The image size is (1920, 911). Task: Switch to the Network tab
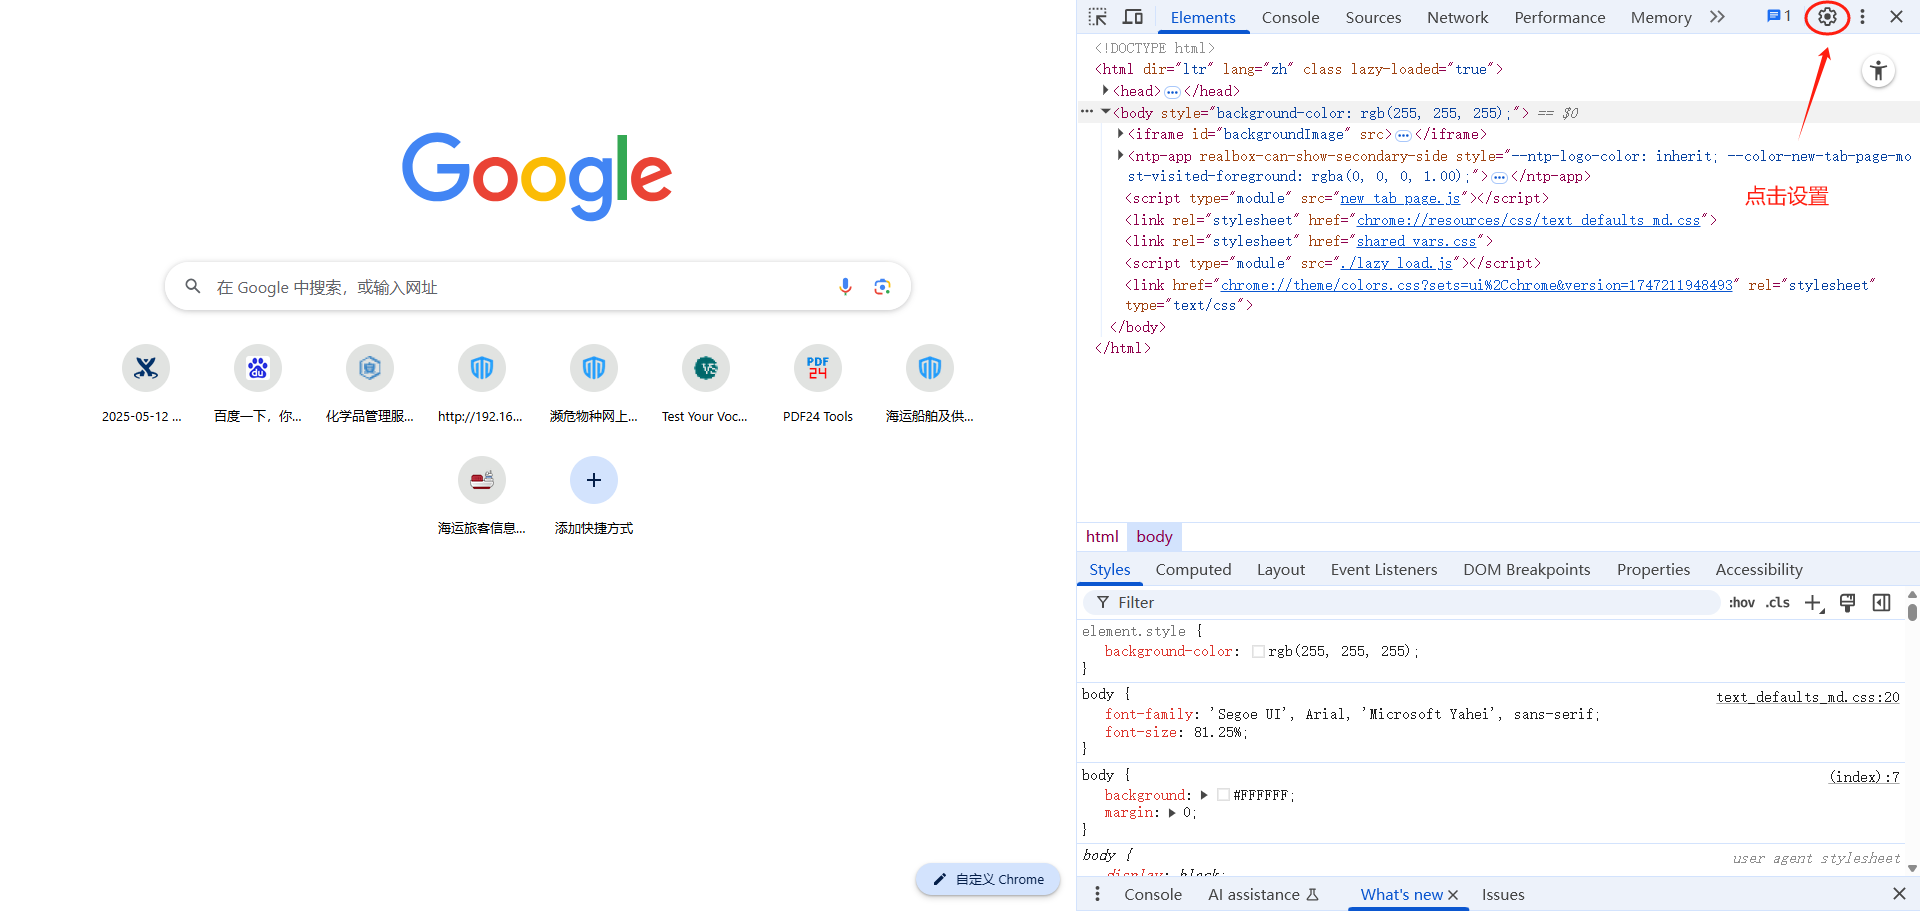(x=1457, y=17)
